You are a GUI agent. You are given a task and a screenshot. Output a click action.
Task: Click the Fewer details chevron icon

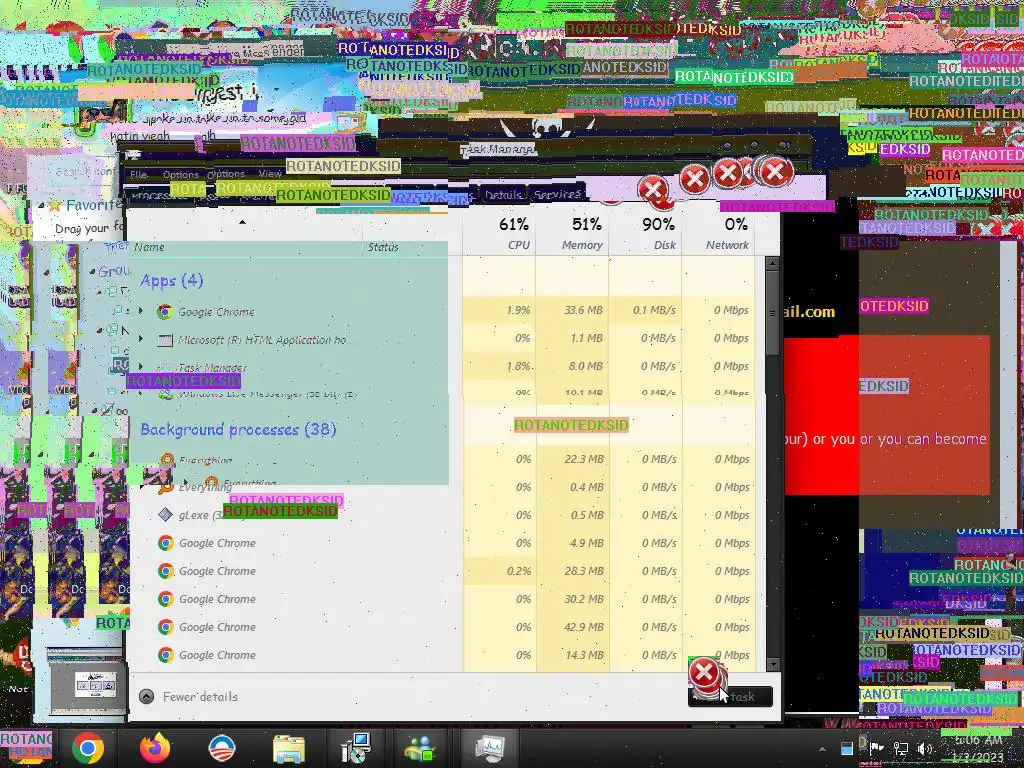click(x=147, y=697)
